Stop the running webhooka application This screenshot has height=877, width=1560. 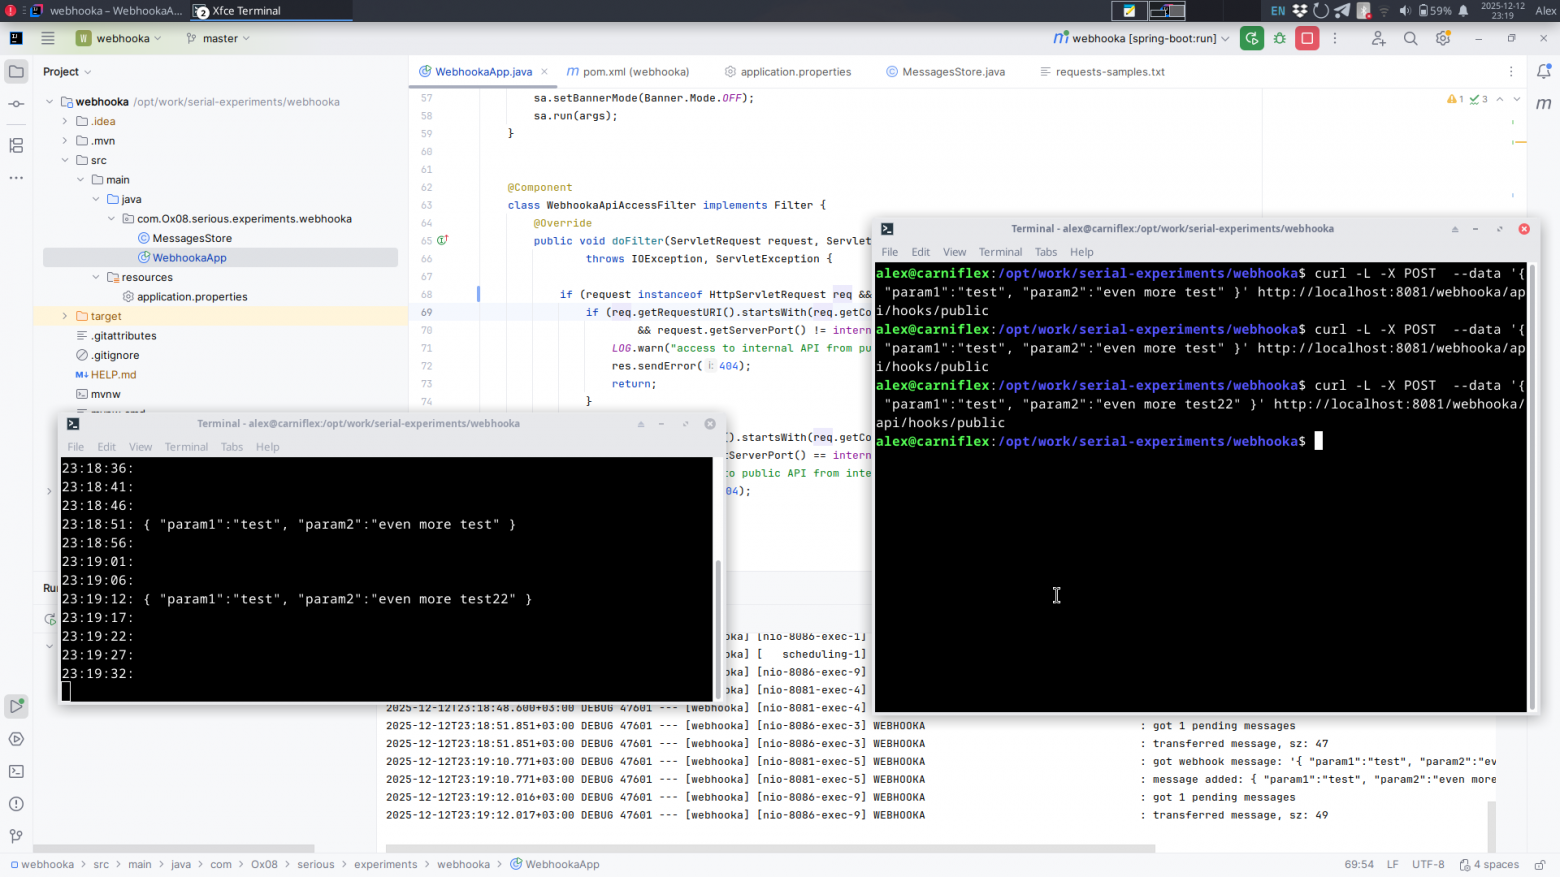pos(1307,38)
